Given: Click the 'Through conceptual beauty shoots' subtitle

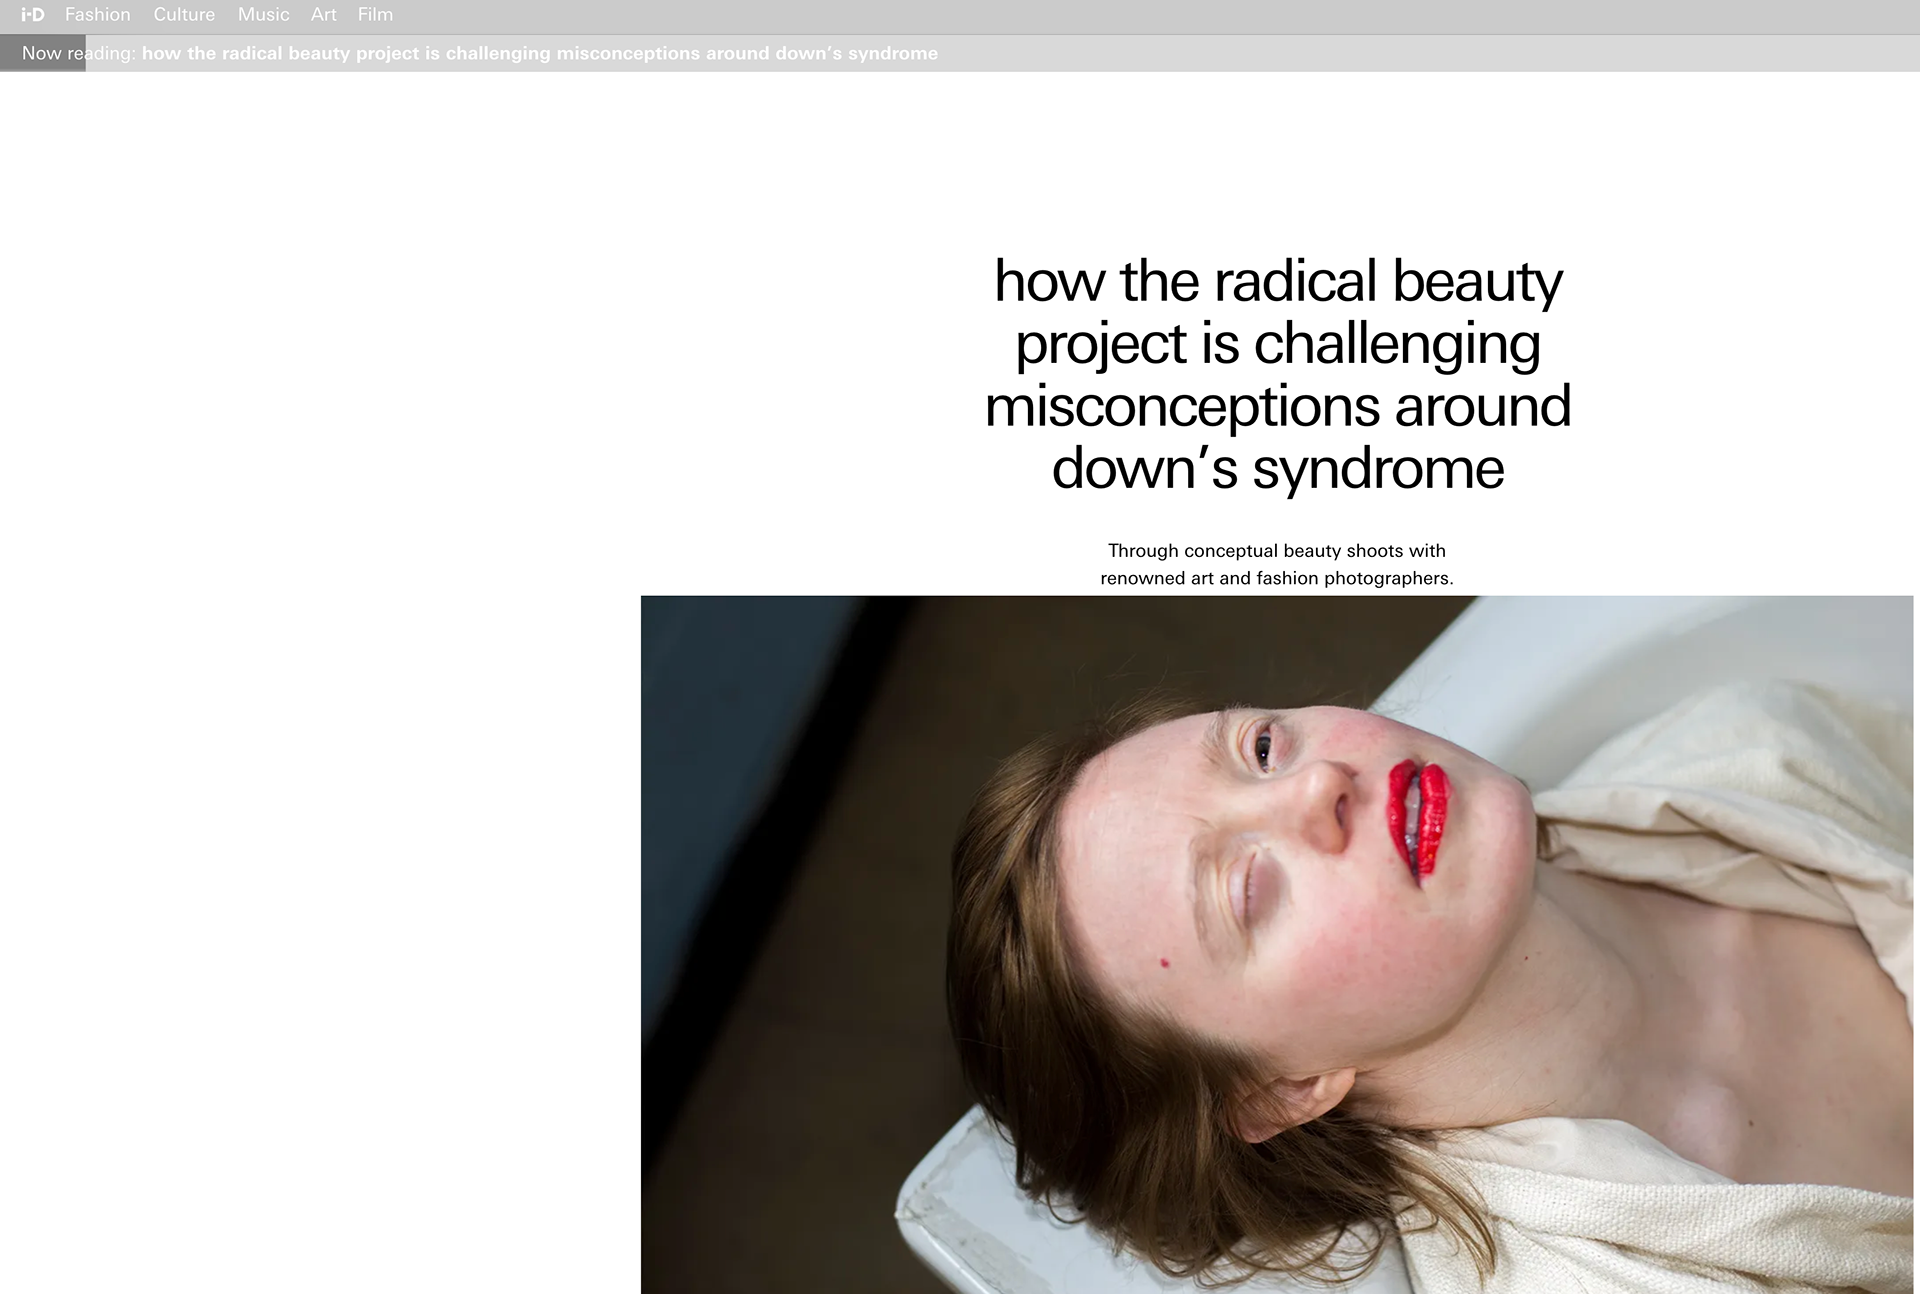Looking at the screenshot, I should coord(1276,550).
